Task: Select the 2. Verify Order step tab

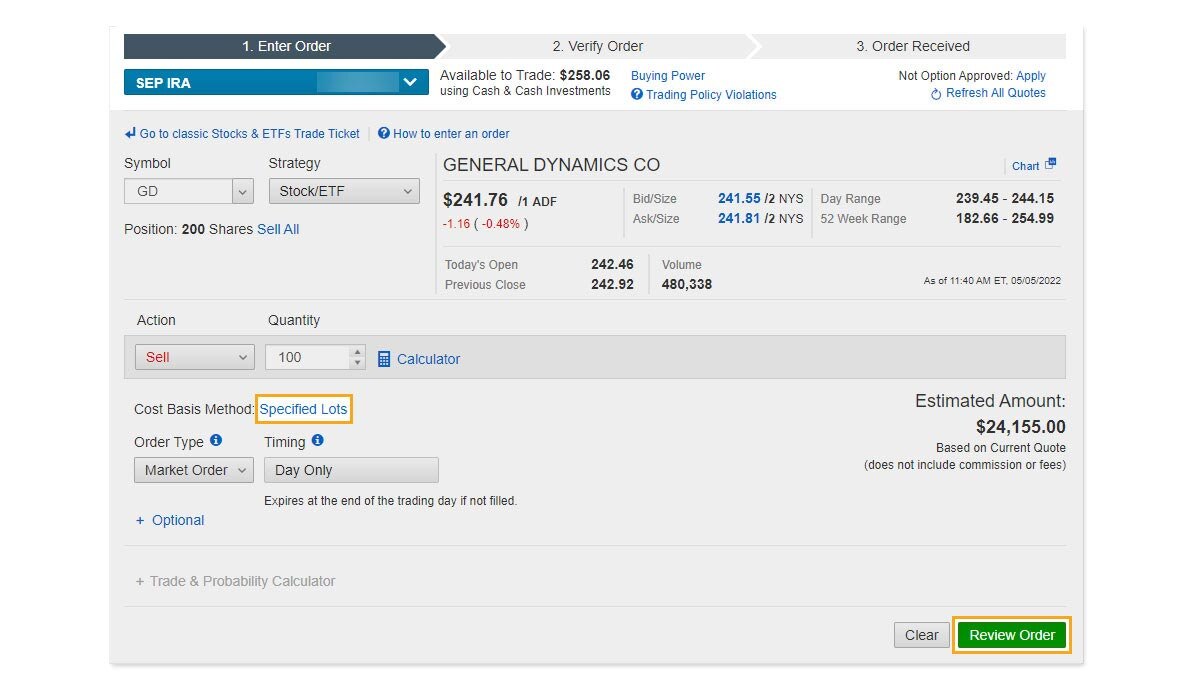Action: [x=598, y=46]
